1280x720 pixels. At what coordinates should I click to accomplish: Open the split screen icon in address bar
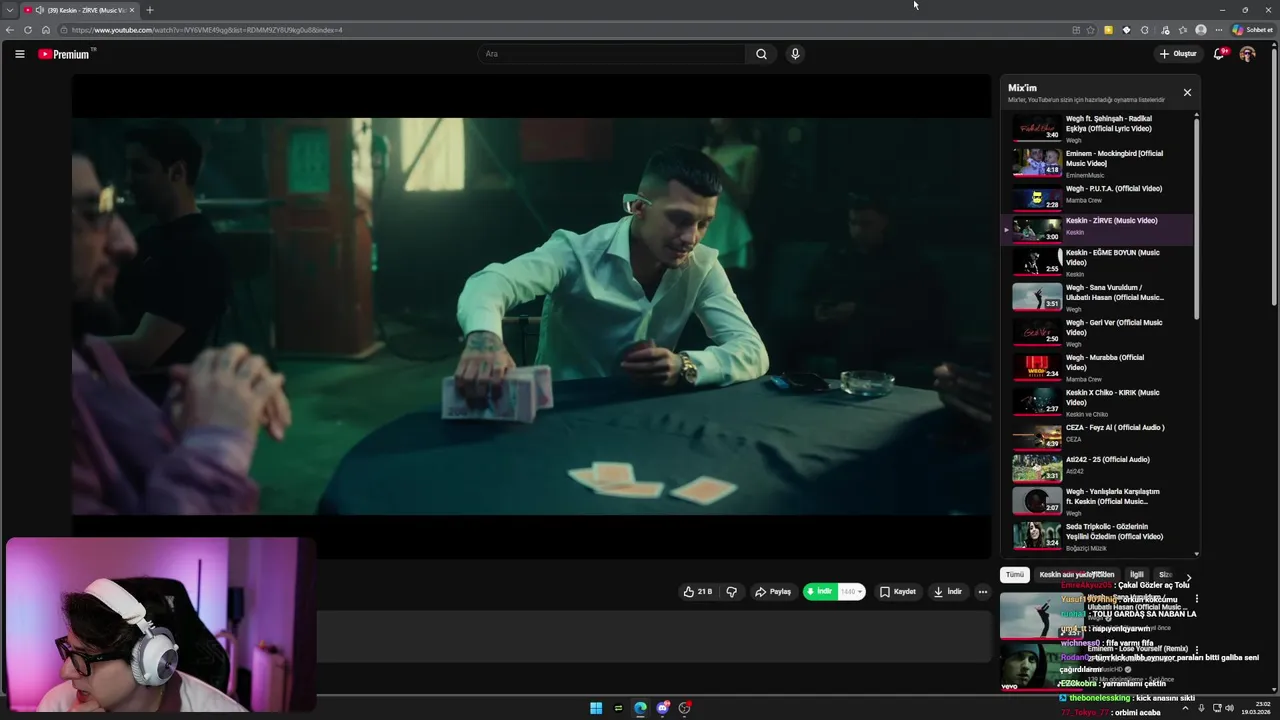point(1076,30)
